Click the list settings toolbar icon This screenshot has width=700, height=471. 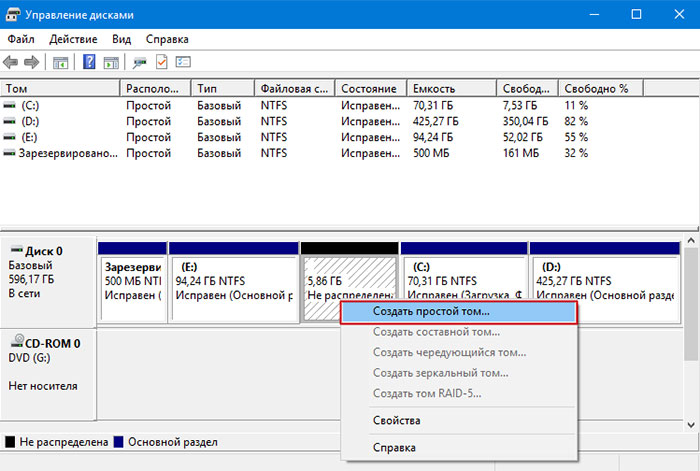(183, 62)
